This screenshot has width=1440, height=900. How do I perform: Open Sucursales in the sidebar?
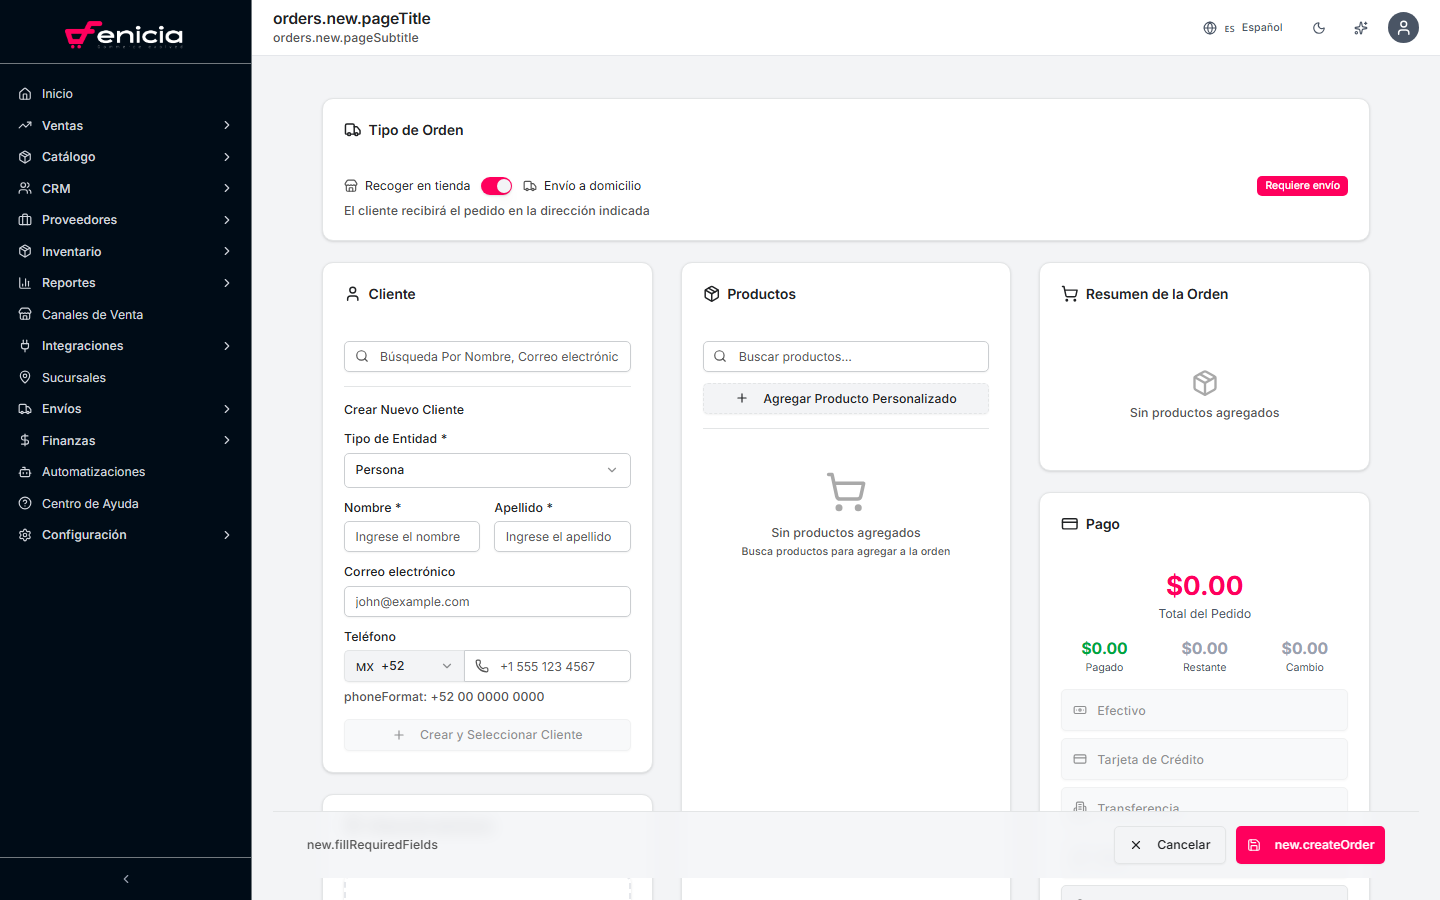(74, 378)
